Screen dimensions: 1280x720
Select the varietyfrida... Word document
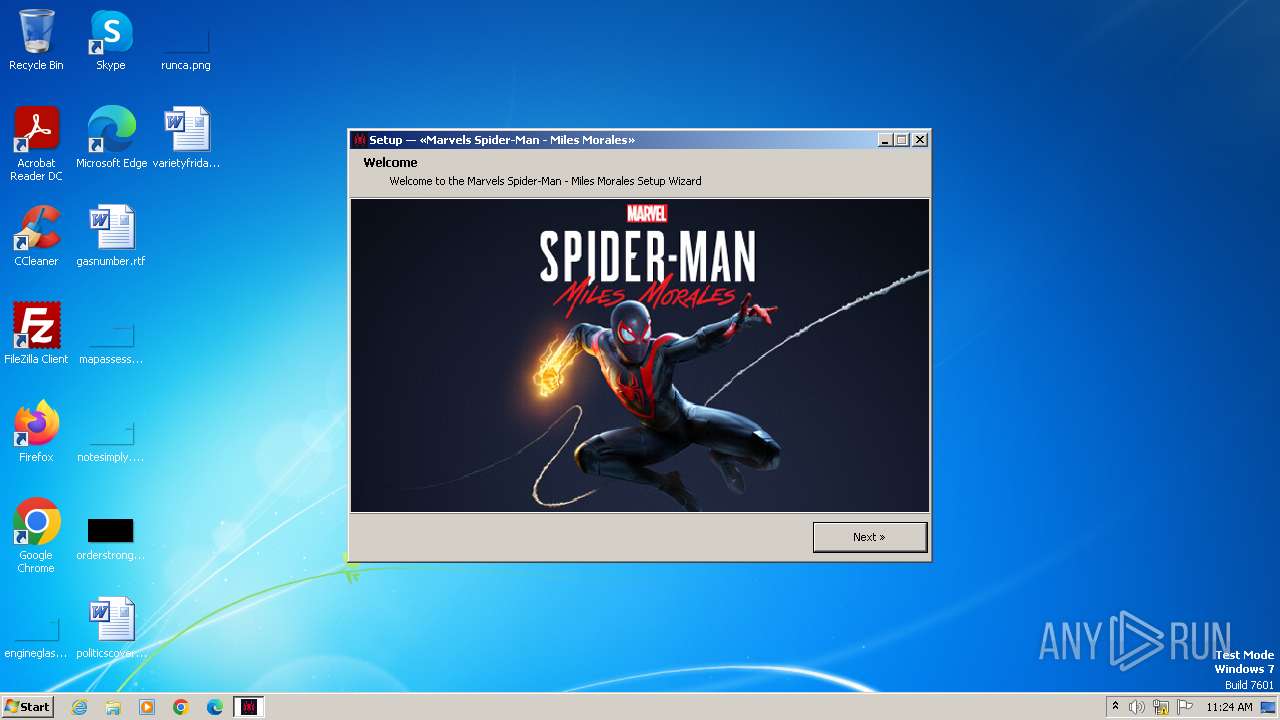[x=186, y=138]
